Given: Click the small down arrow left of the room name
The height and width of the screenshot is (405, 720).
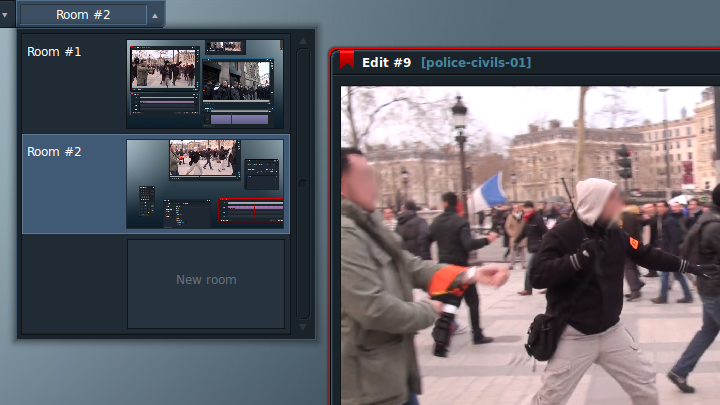Looking at the screenshot, I should 5,15.
